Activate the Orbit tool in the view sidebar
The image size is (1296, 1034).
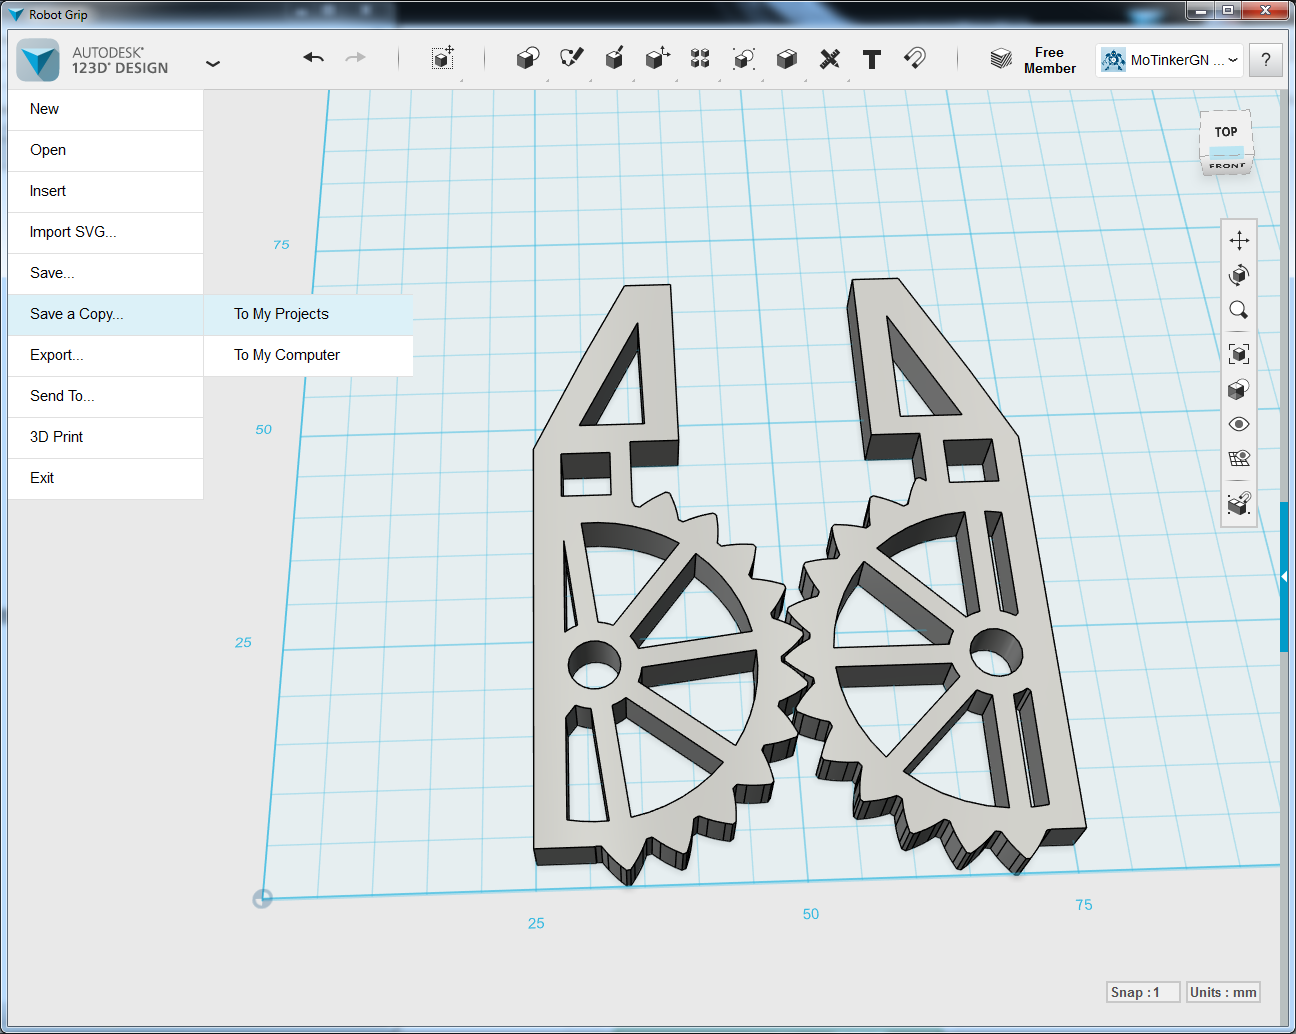tap(1238, 275)
